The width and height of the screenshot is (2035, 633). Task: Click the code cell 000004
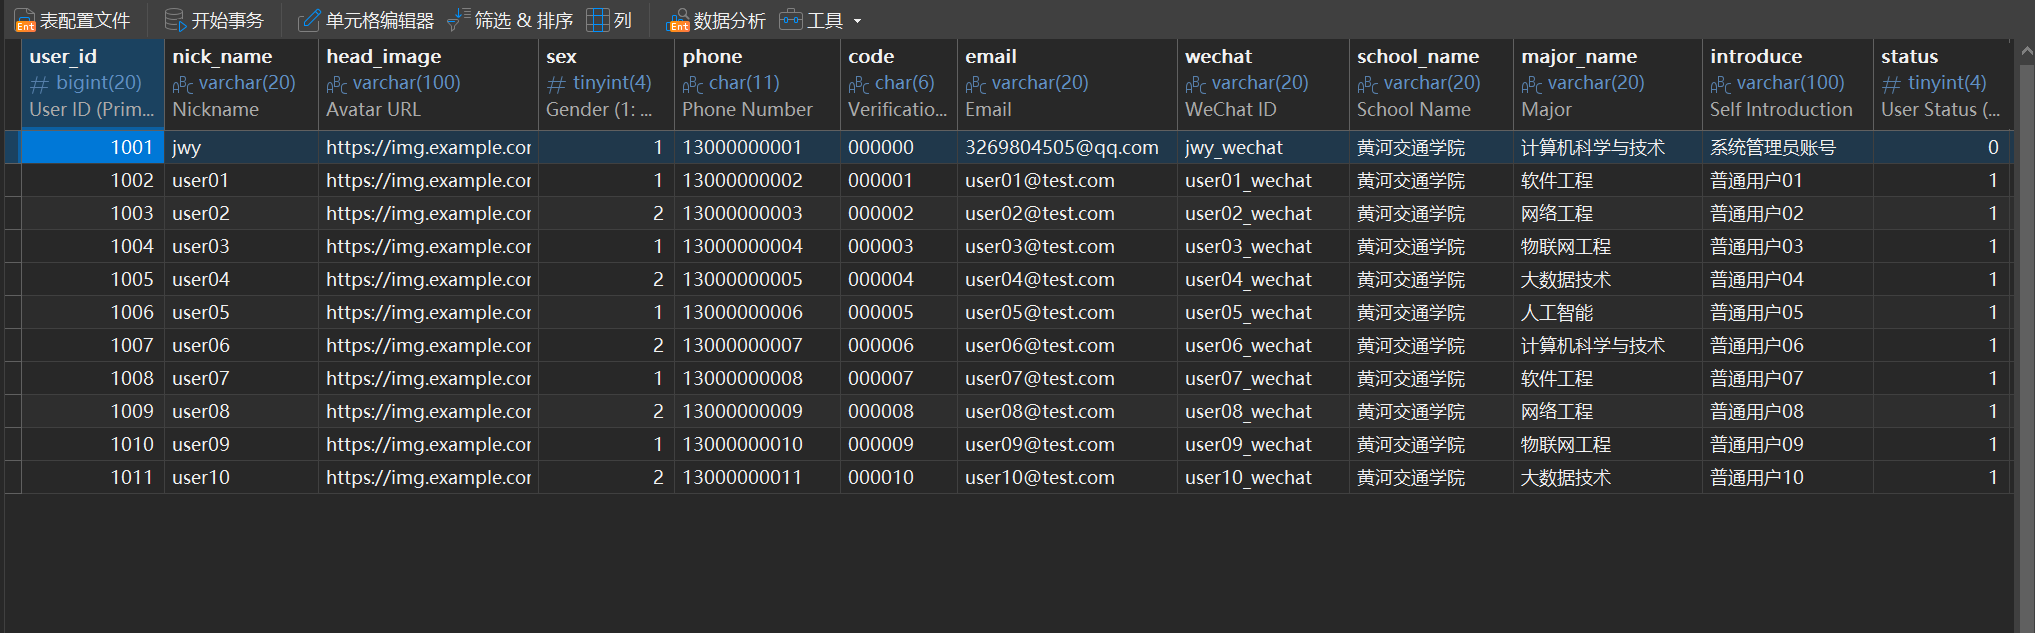pyautogui.click(x=899, y=279)
